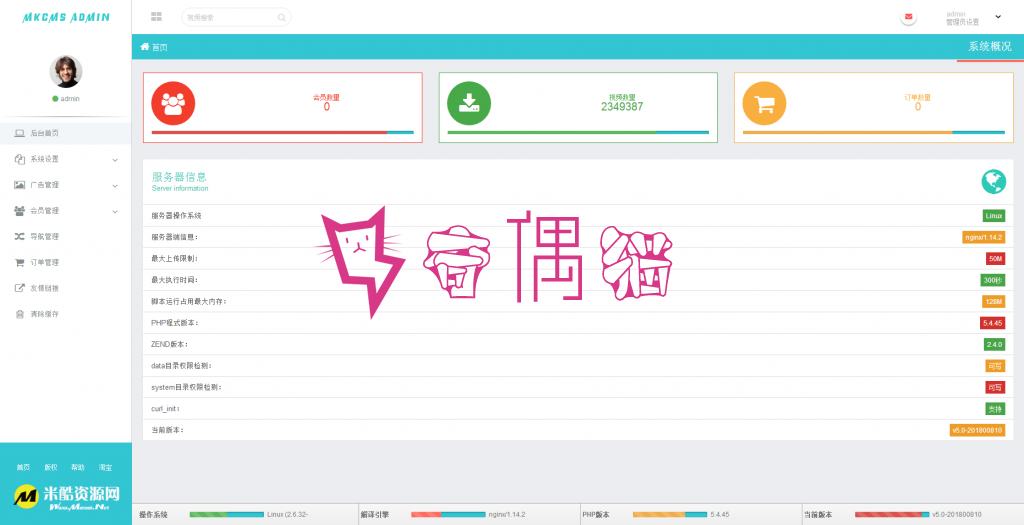The width and height of the screenshot is (1024, 525).
Task: Click the 首页 breadcrumb link
Action: pos(160,48)
